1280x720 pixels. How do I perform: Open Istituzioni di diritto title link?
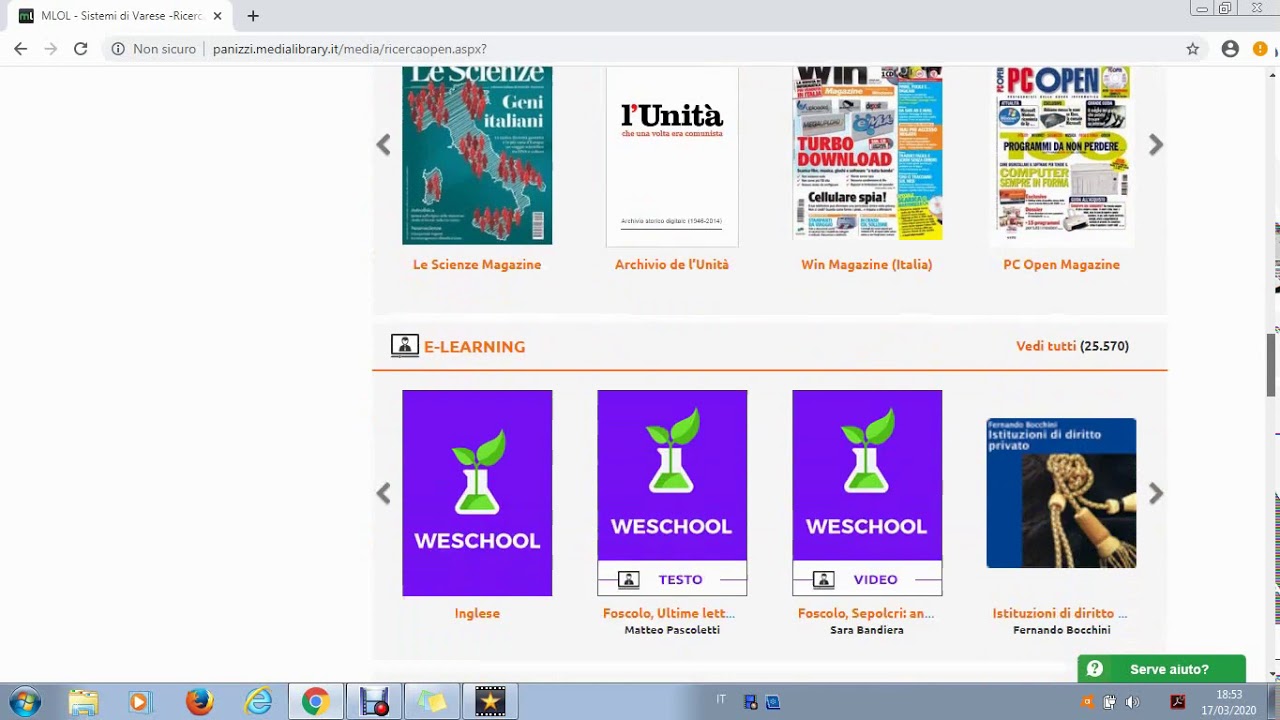point(1060,613)
